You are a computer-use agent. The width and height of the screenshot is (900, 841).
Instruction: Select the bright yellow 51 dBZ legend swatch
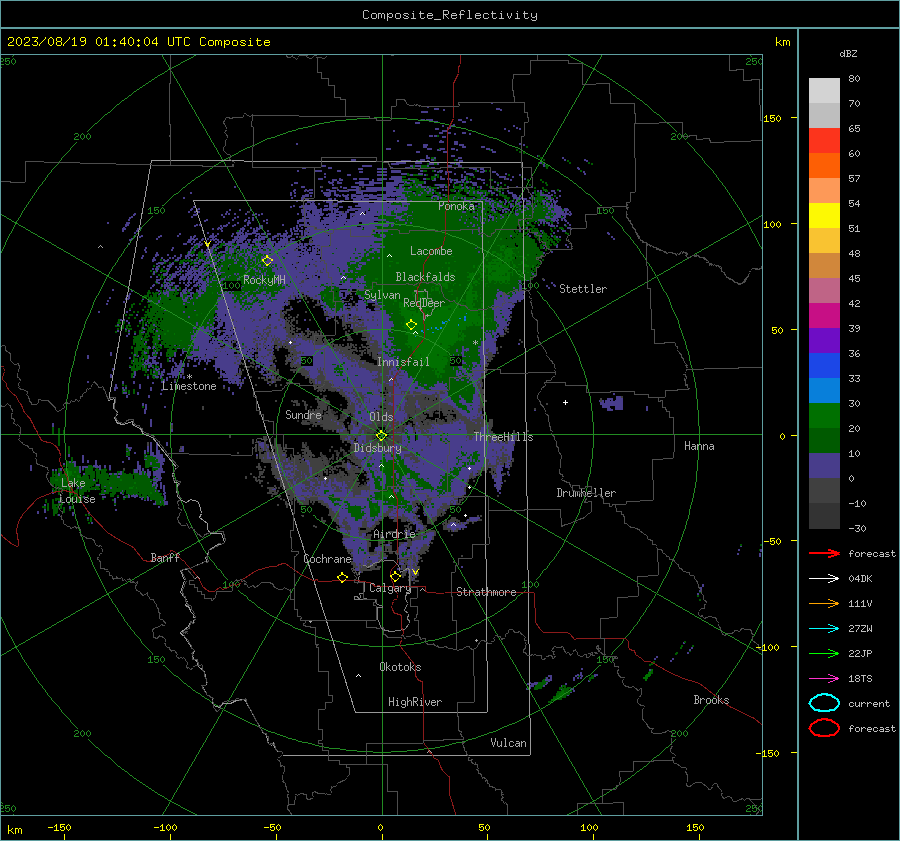pyautogui.click(x=824, y=216)
